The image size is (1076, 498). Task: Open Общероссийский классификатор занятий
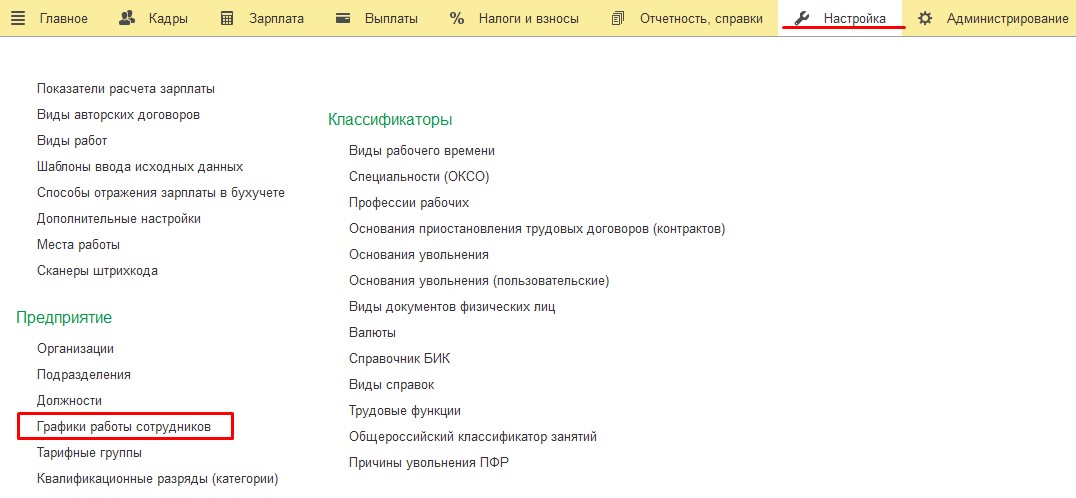[x=473, y=436]
